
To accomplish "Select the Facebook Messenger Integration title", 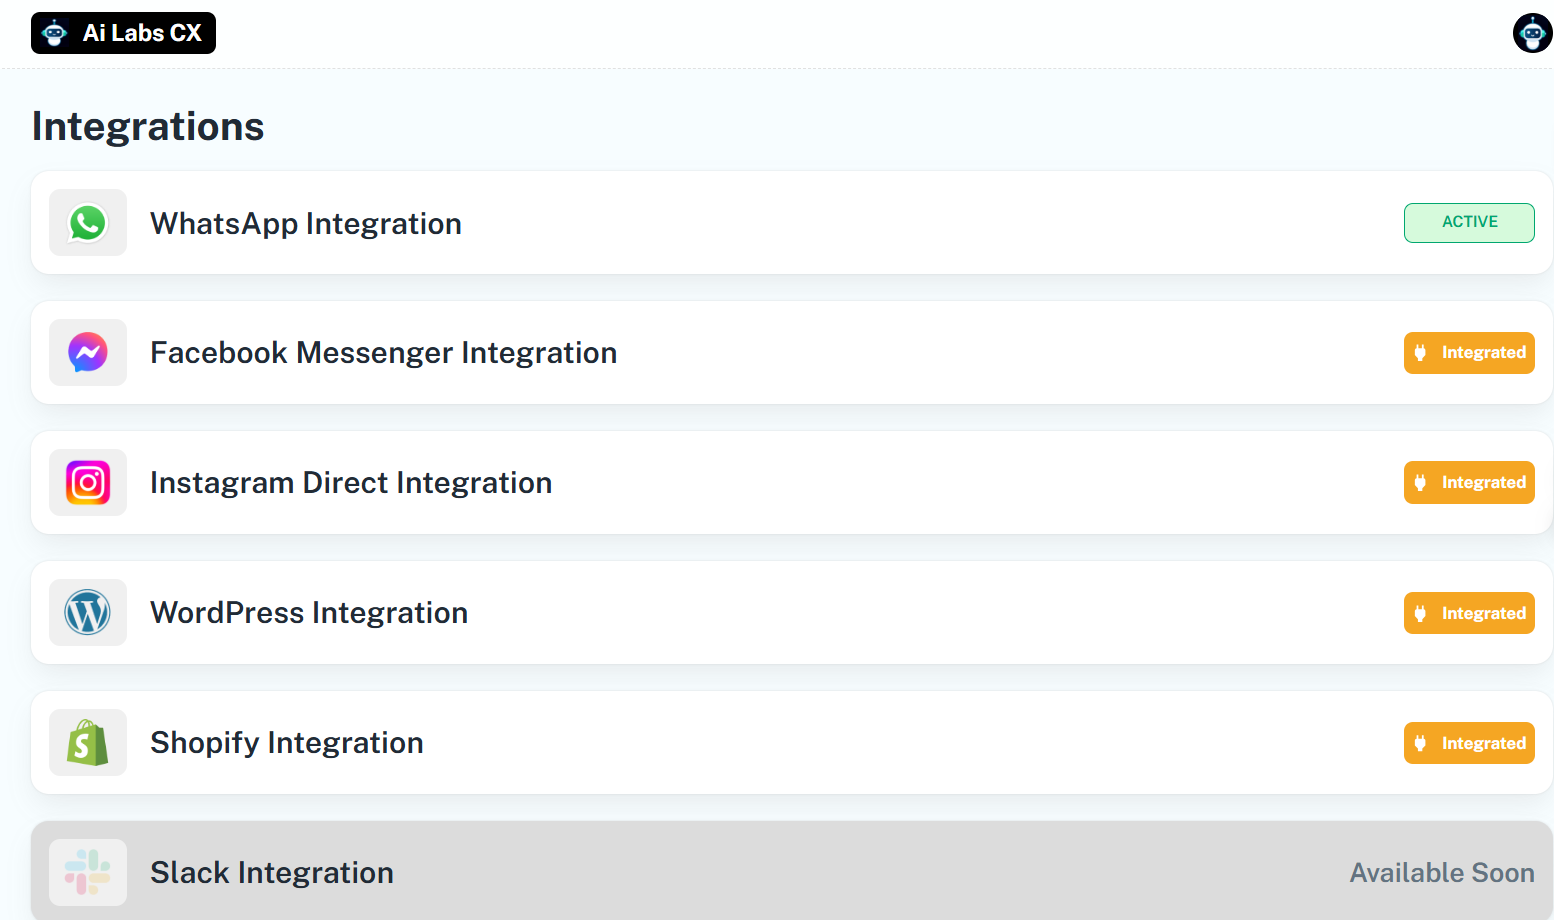I will click(384, 353).
